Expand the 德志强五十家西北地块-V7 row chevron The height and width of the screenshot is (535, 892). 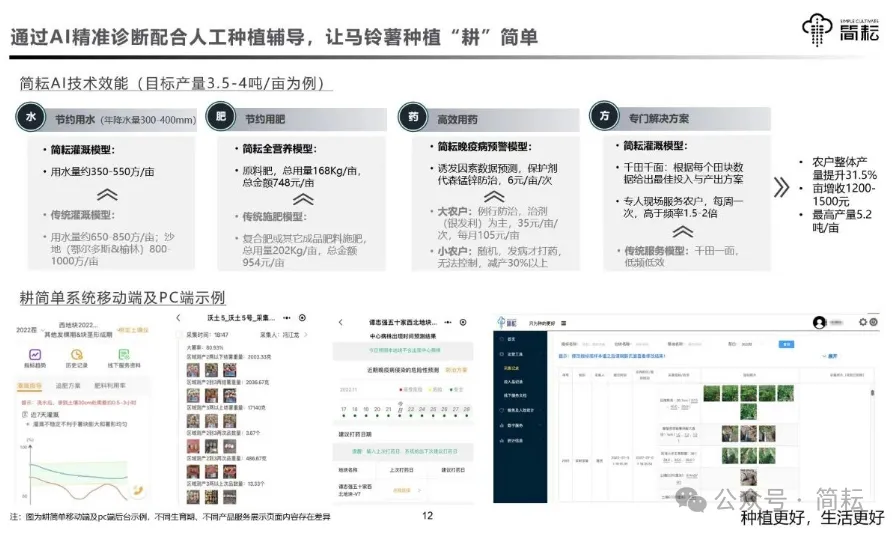coord(419,490)
